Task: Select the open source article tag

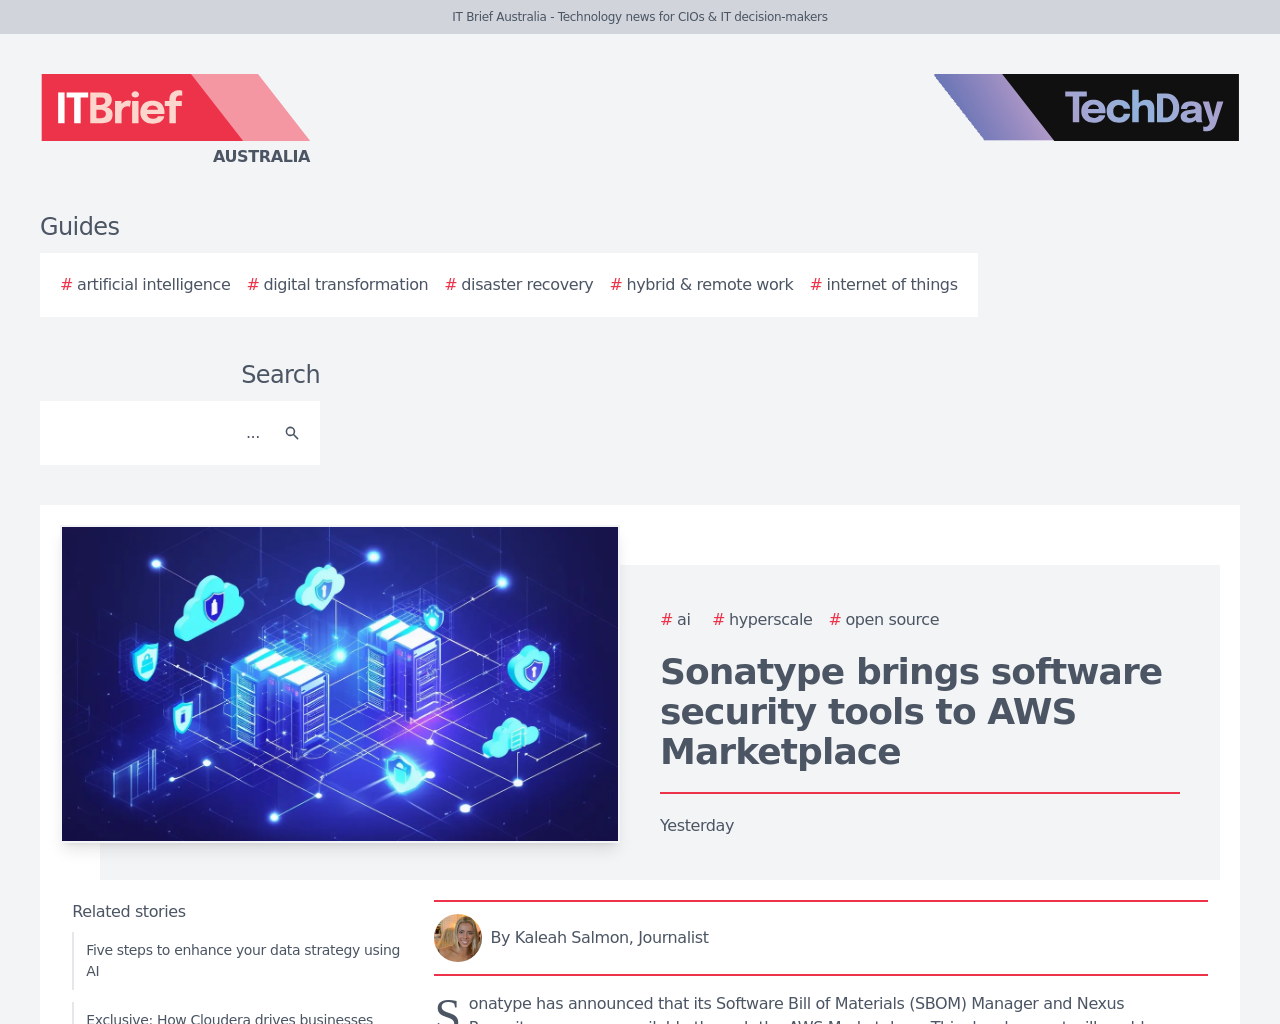Action: (884, 620)
